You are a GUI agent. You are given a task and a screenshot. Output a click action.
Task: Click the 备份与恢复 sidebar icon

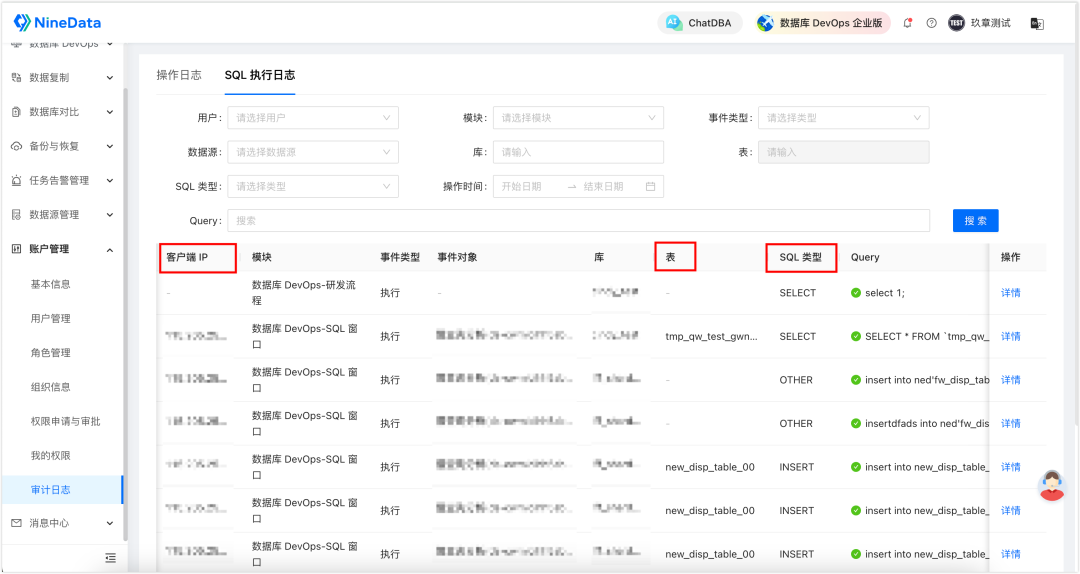coord(17,146)
